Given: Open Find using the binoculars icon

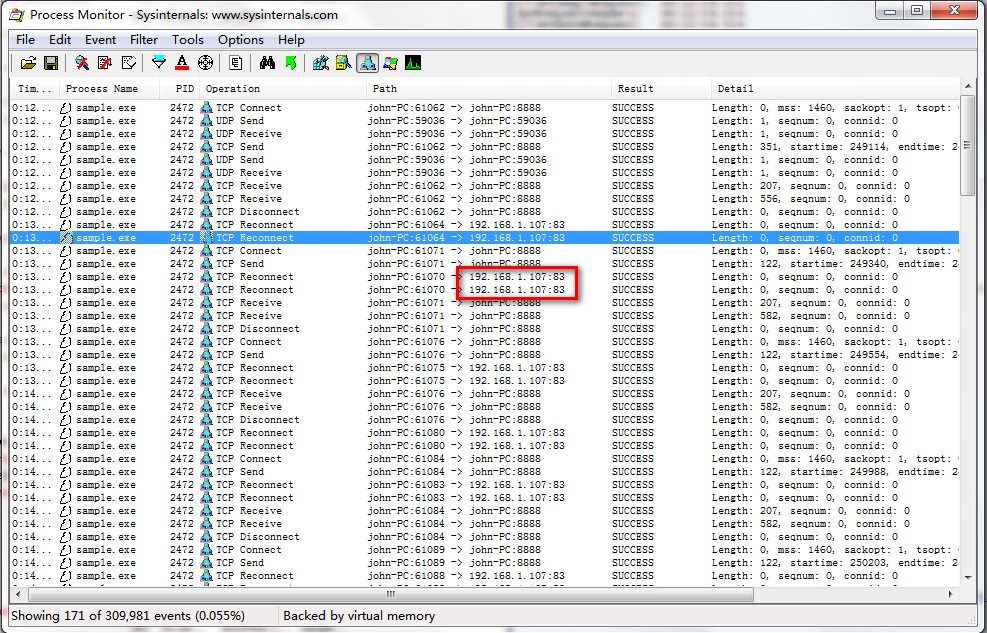Looking at the screenshot, I should tap(267, 63).
